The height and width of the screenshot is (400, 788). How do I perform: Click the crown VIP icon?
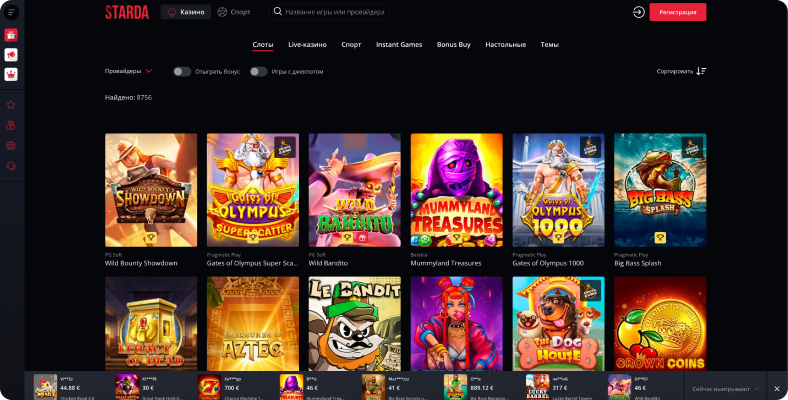[x=11, y=74]
